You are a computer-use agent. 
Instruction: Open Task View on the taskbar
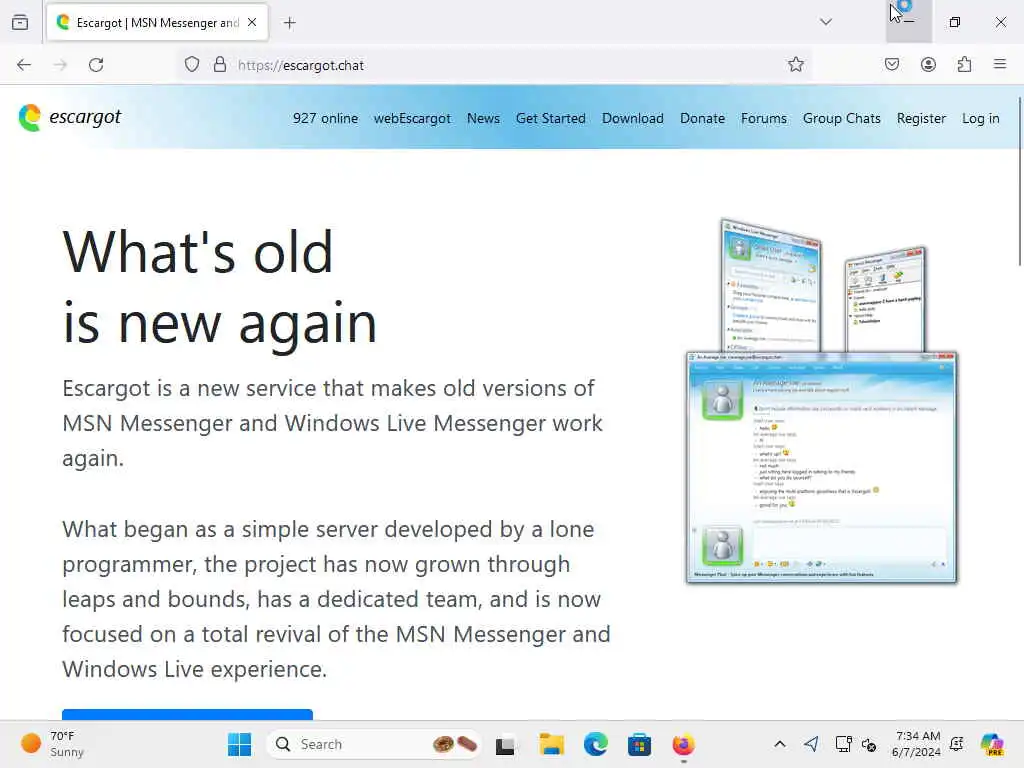coord(505,744)
